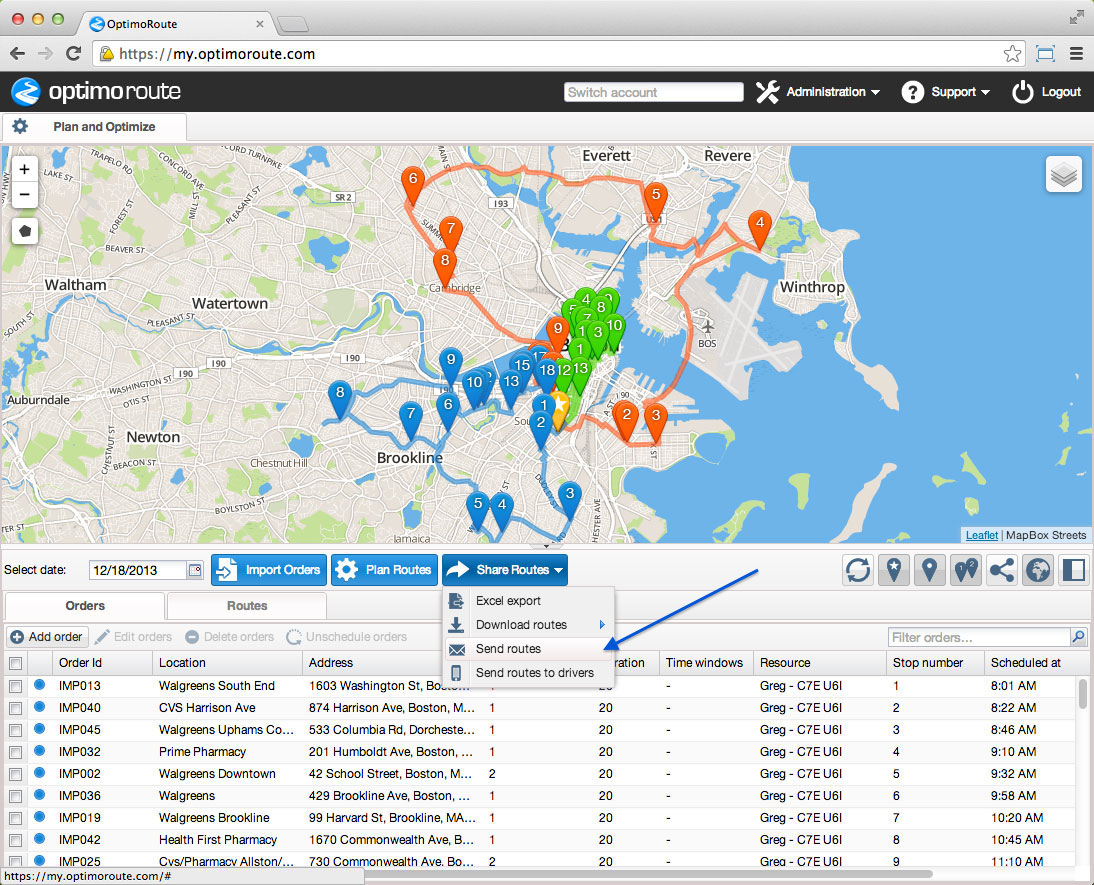Click the Delete orders button
This screenshot has width=1094, height=885.
tap(230, 637)
